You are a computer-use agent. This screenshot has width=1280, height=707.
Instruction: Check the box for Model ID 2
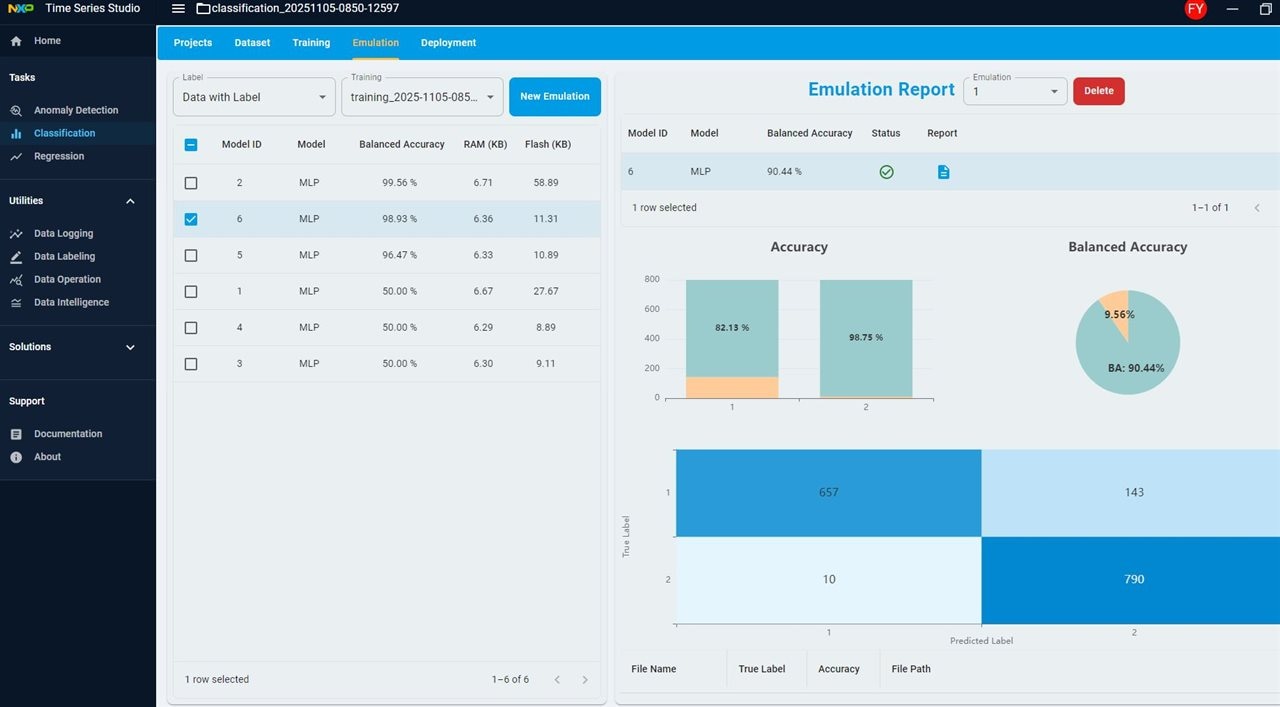point(191,183)
